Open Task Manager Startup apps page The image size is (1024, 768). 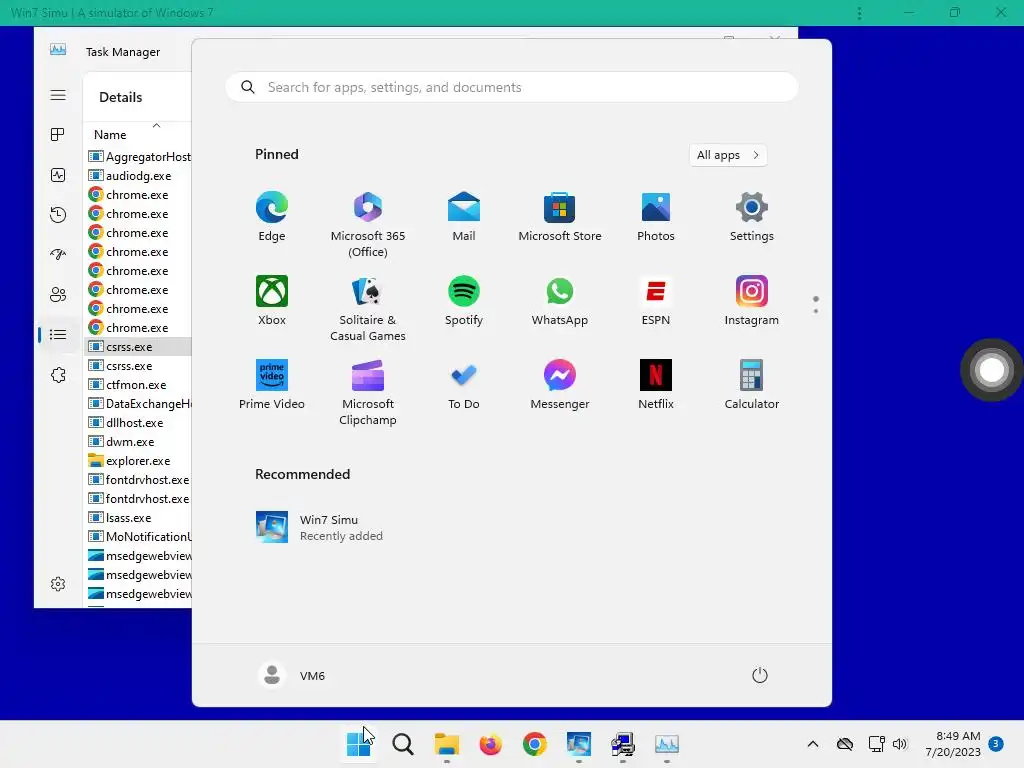tap(58, 255)
